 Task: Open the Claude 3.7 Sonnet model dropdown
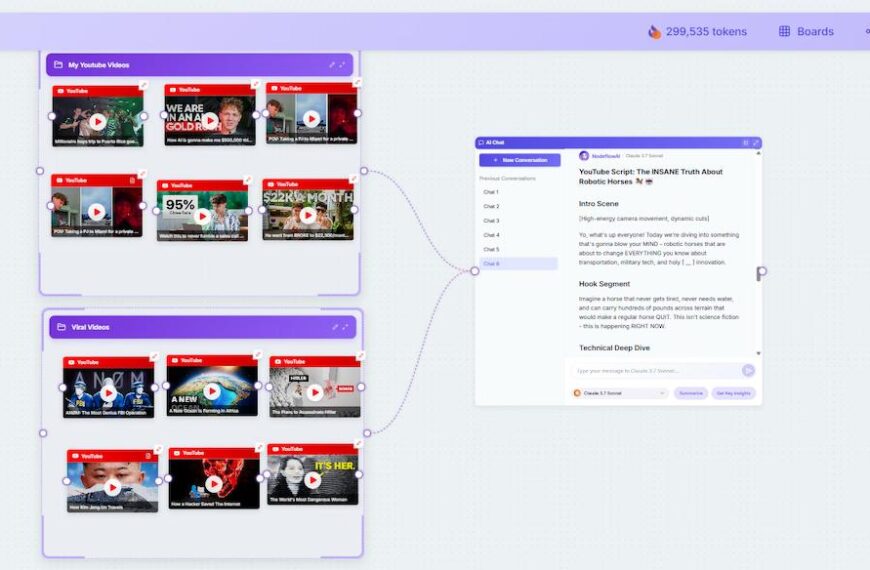[619, 393]
